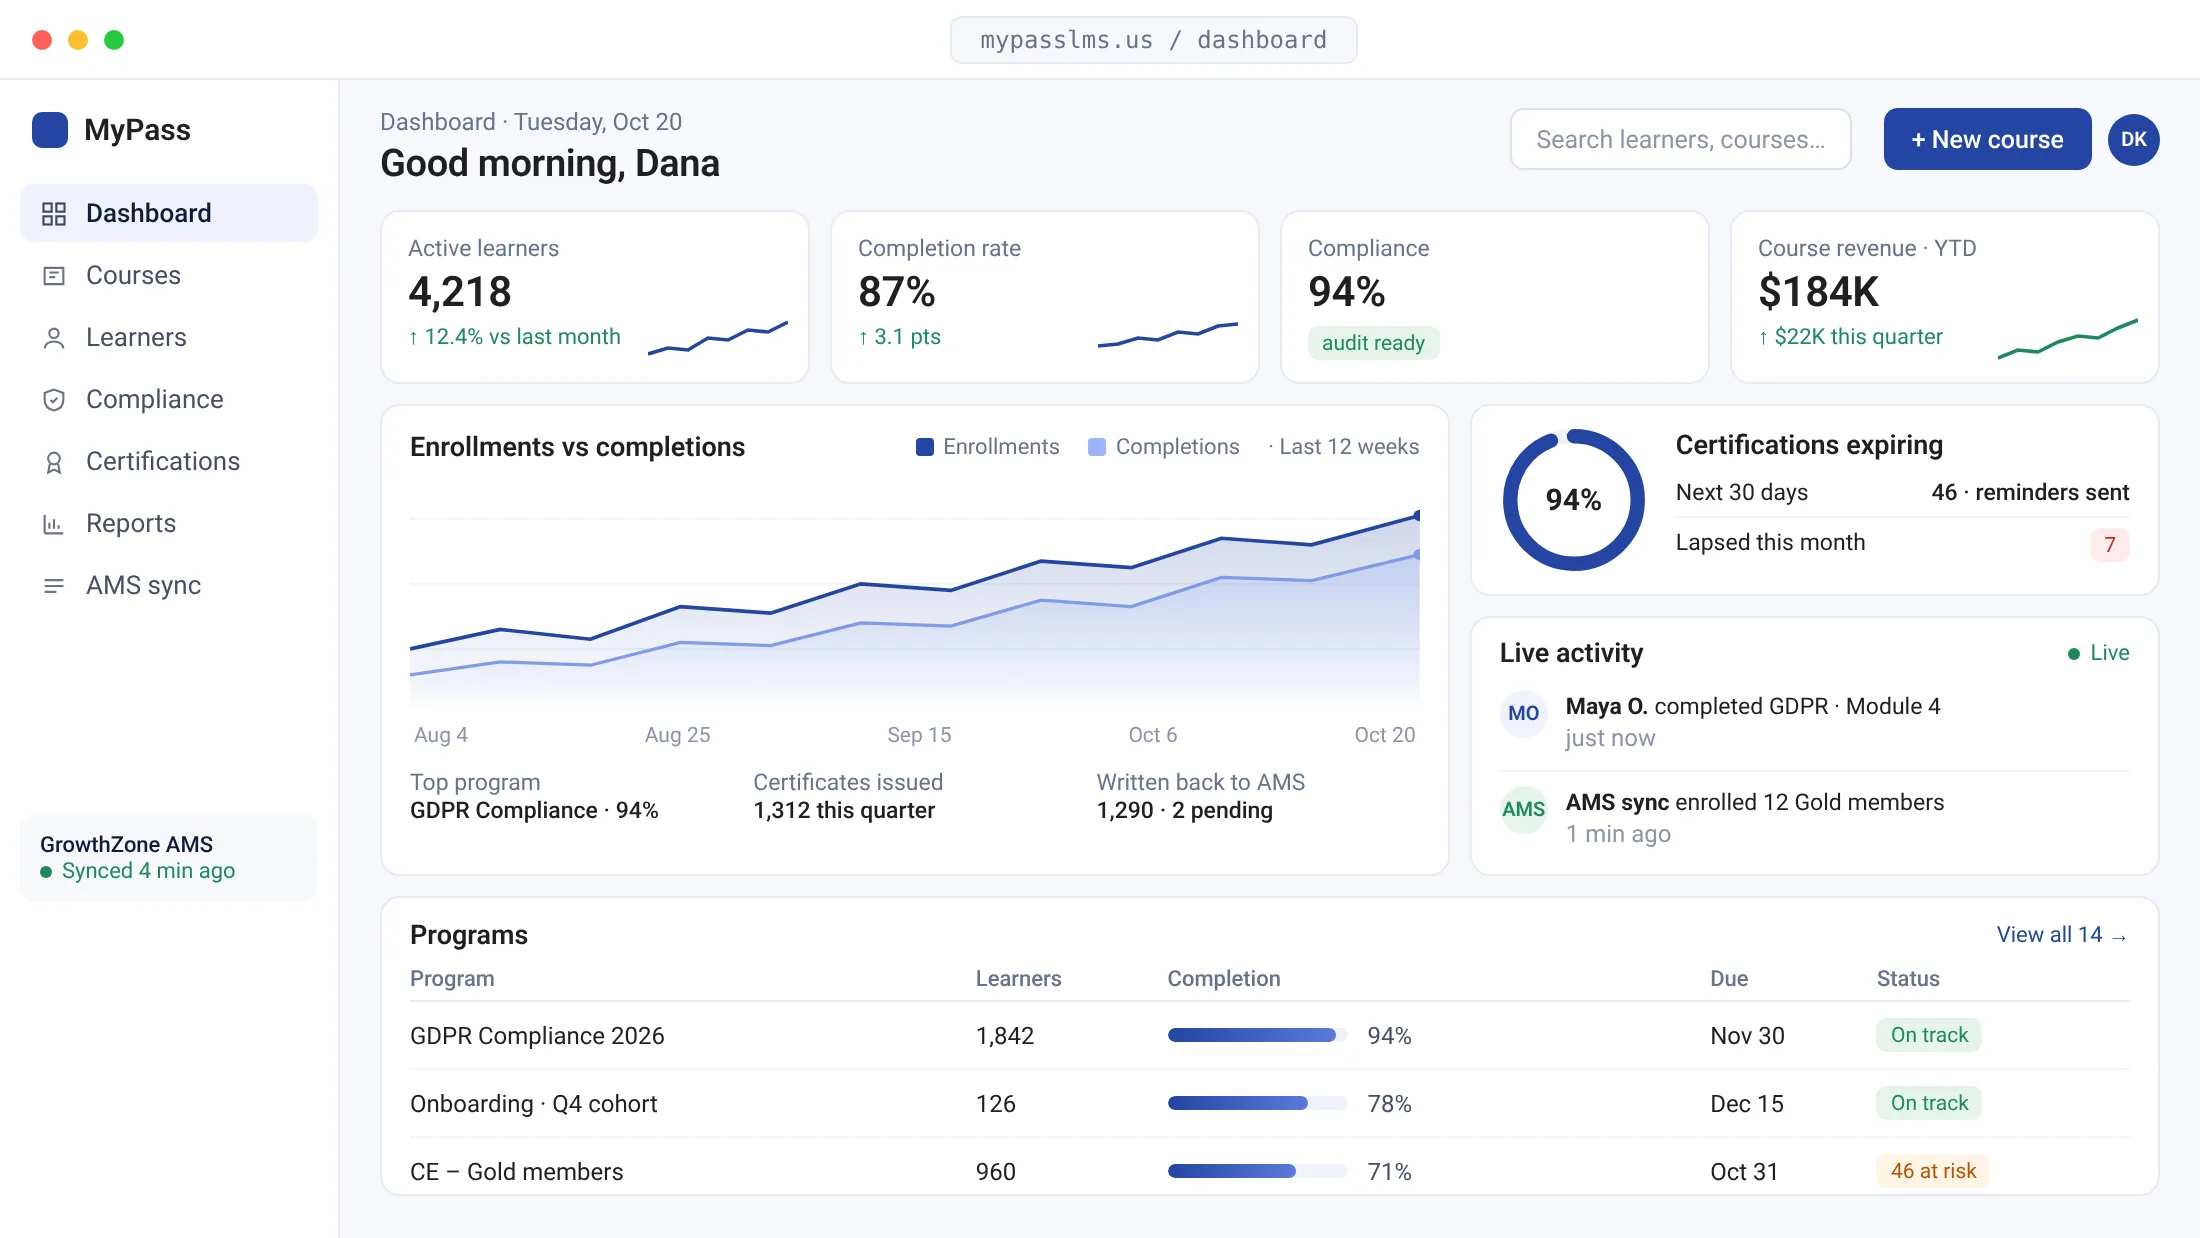Image resolution: width=2200 pixels, height=1238 pixels.
Task: Click the 1,312 this quarter value
Action: coord(844,811)
